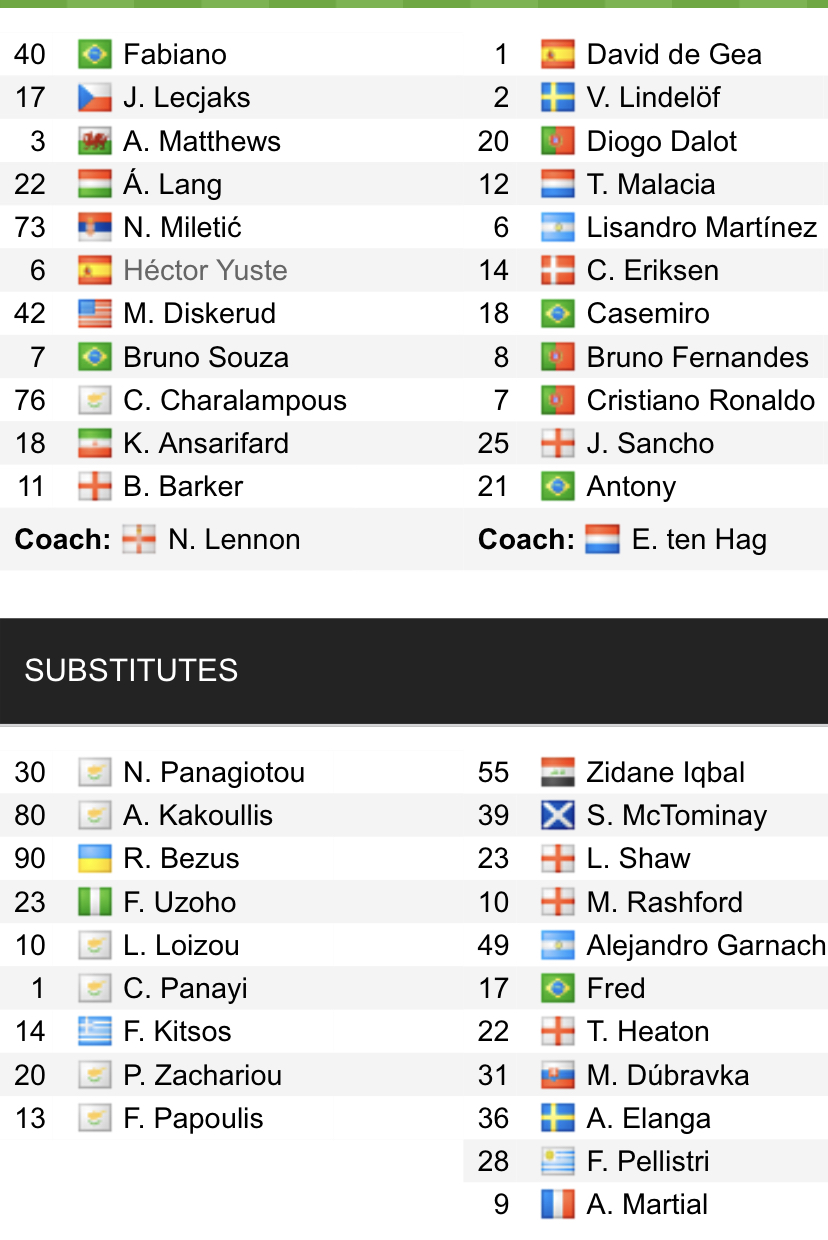Click the Wales flag beside A. Matthews

click(94, 141)
